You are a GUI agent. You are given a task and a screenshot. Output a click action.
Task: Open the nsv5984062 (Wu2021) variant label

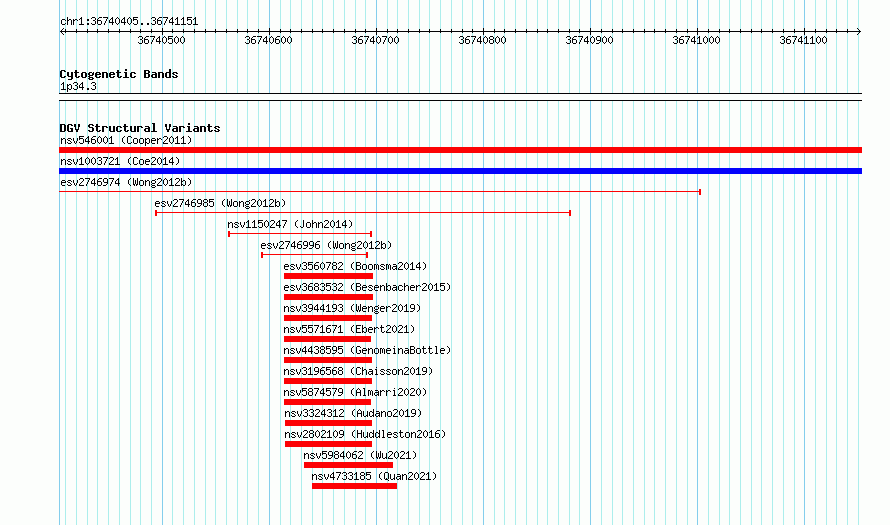360,455
